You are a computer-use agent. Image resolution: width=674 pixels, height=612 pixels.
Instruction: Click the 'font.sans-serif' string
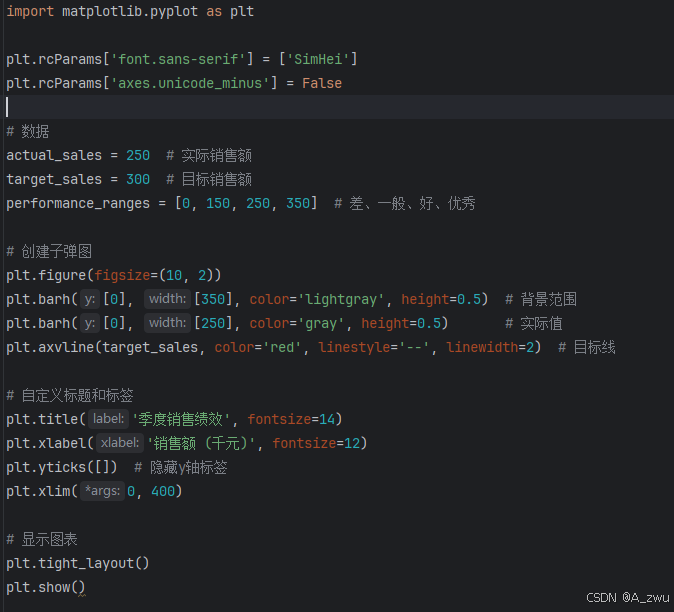click(178, 59)
